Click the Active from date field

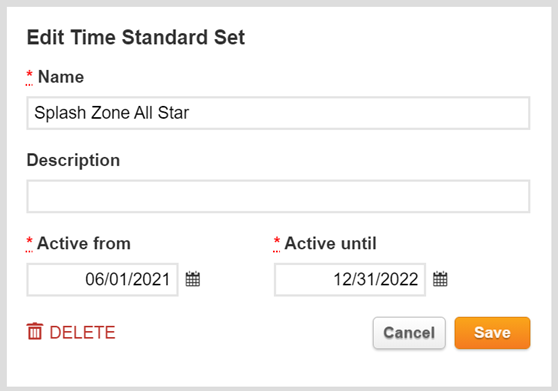point(102,280)
